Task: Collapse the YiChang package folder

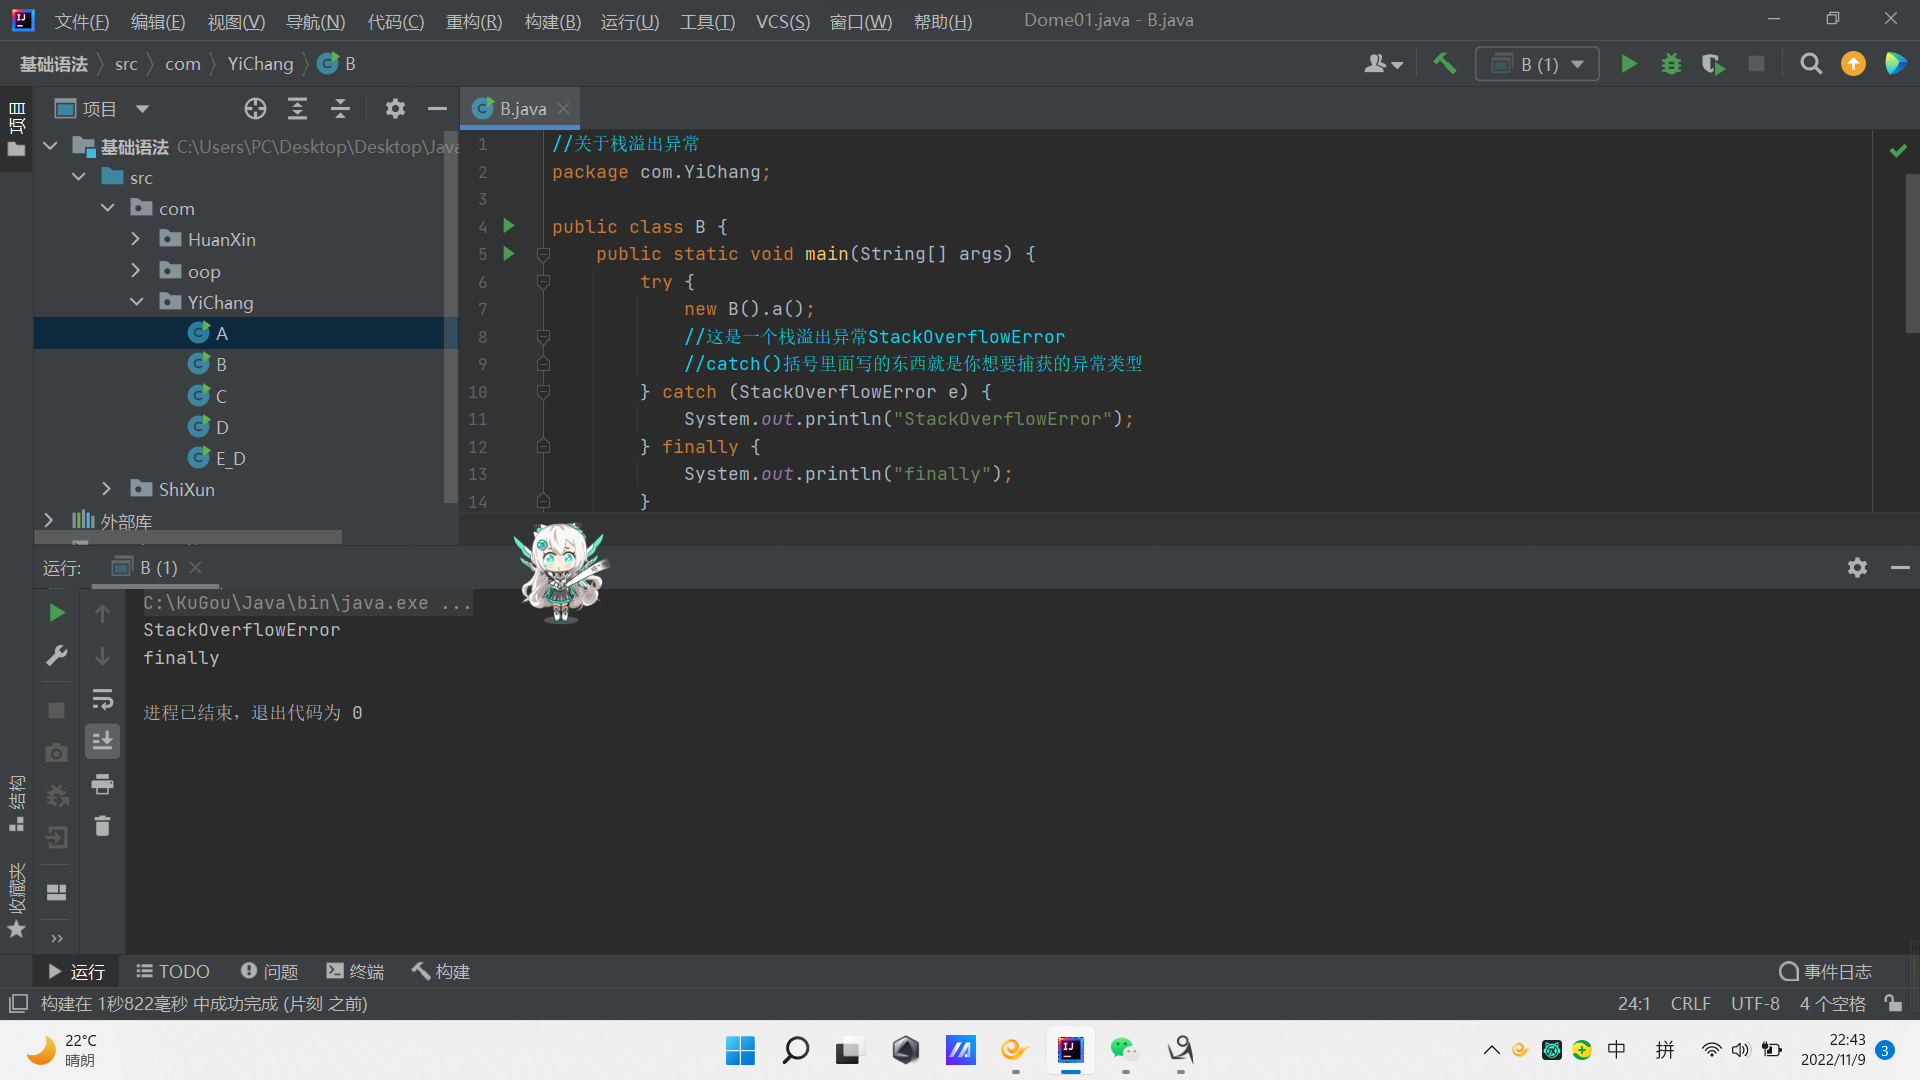Action: pyautogui.click(x=136, y=302)
